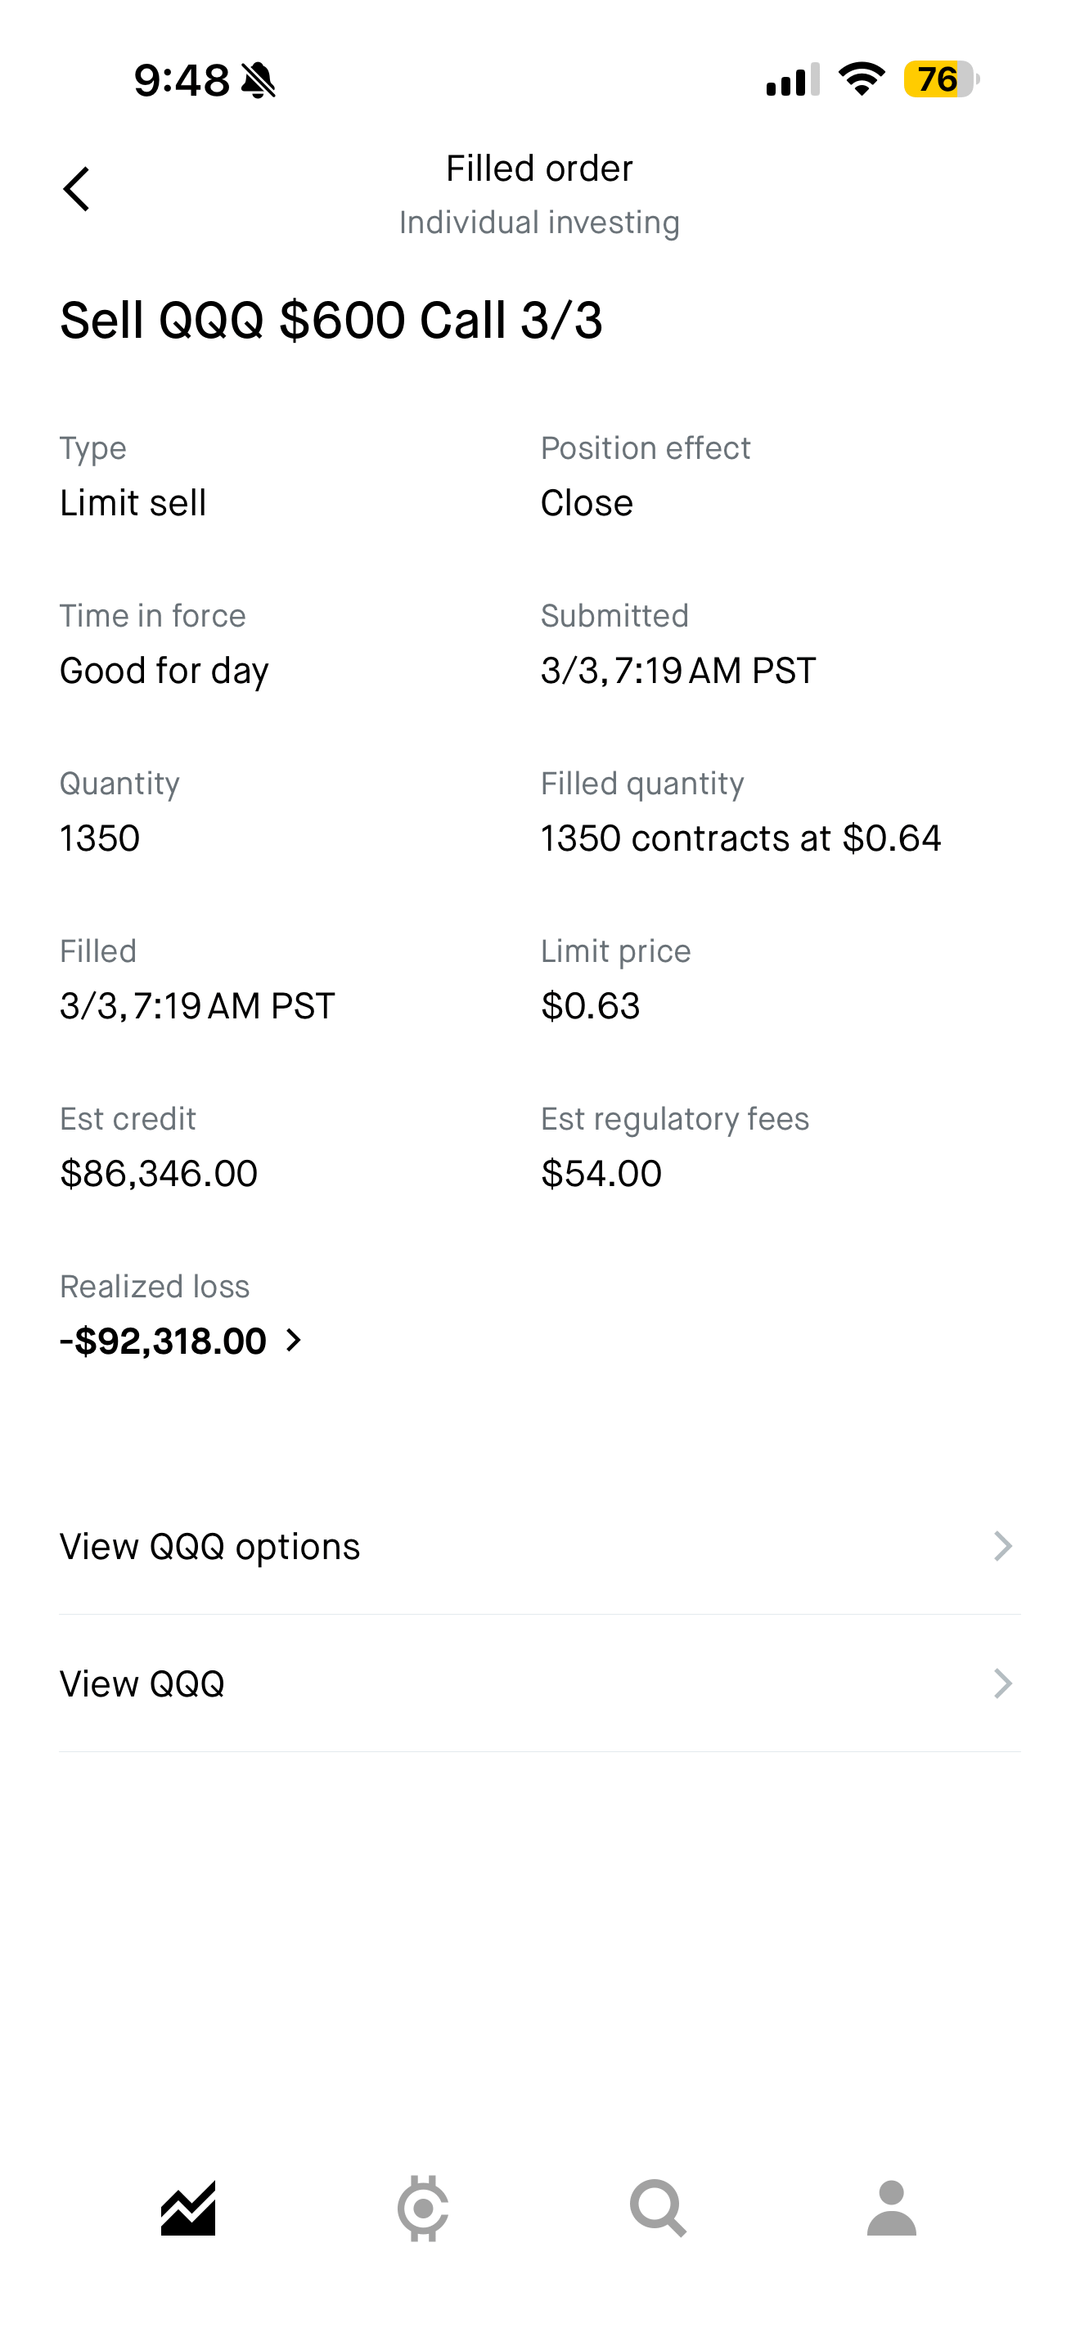Viewport: 1080px width, 2346px height.
Task: Open the search magnifier tab
Action: (x=657, y=2208)
